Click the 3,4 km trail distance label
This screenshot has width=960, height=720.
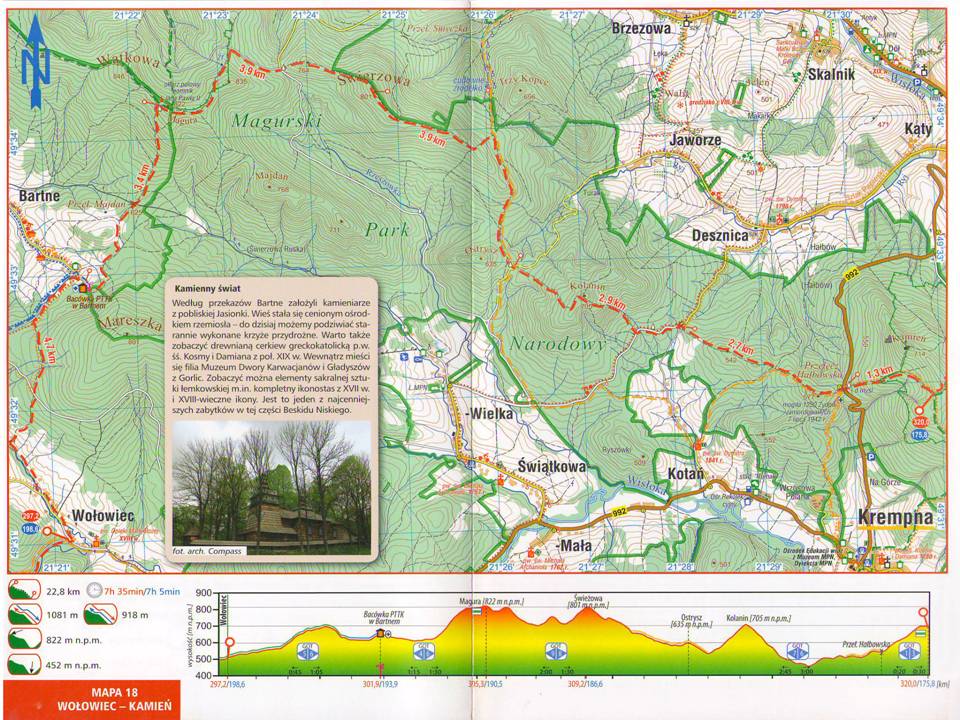click(140, 187)
